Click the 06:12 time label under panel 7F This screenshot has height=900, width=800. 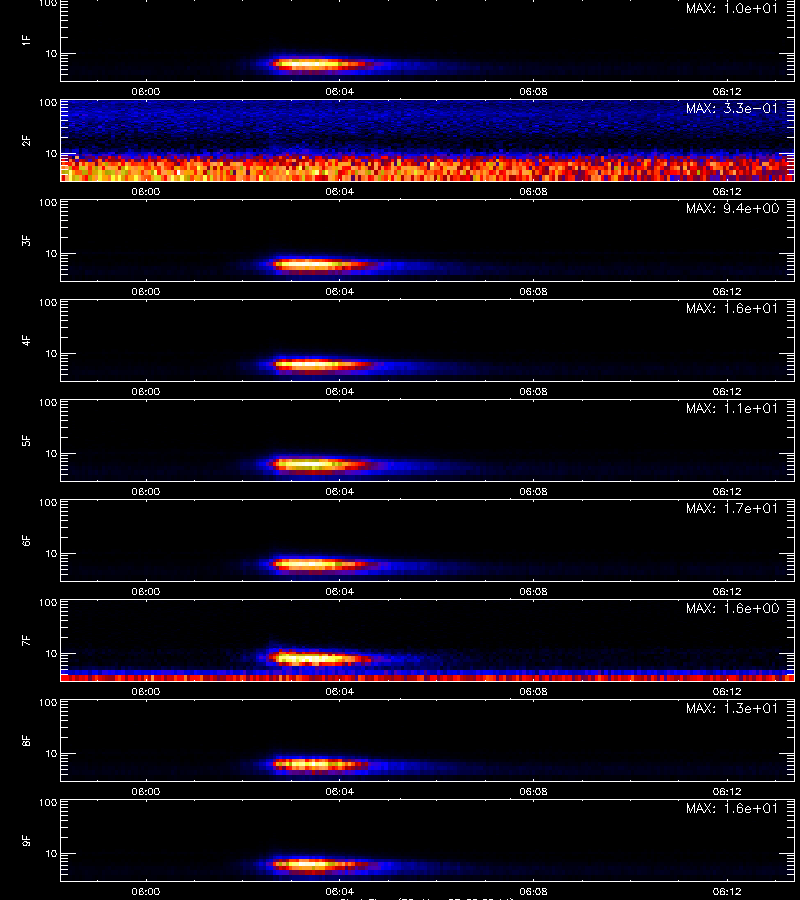[x=727, y=692]
